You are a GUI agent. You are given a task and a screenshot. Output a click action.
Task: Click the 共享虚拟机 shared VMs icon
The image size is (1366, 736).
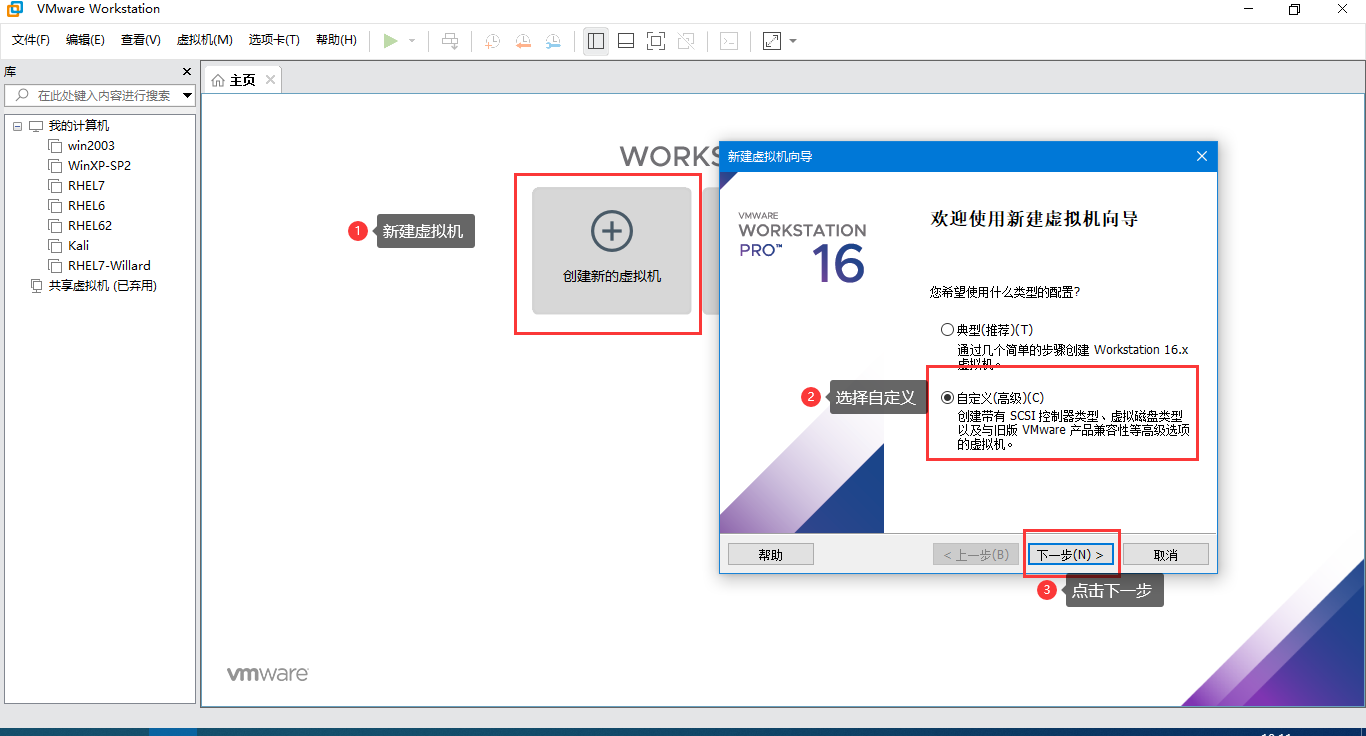coord(37,286)
